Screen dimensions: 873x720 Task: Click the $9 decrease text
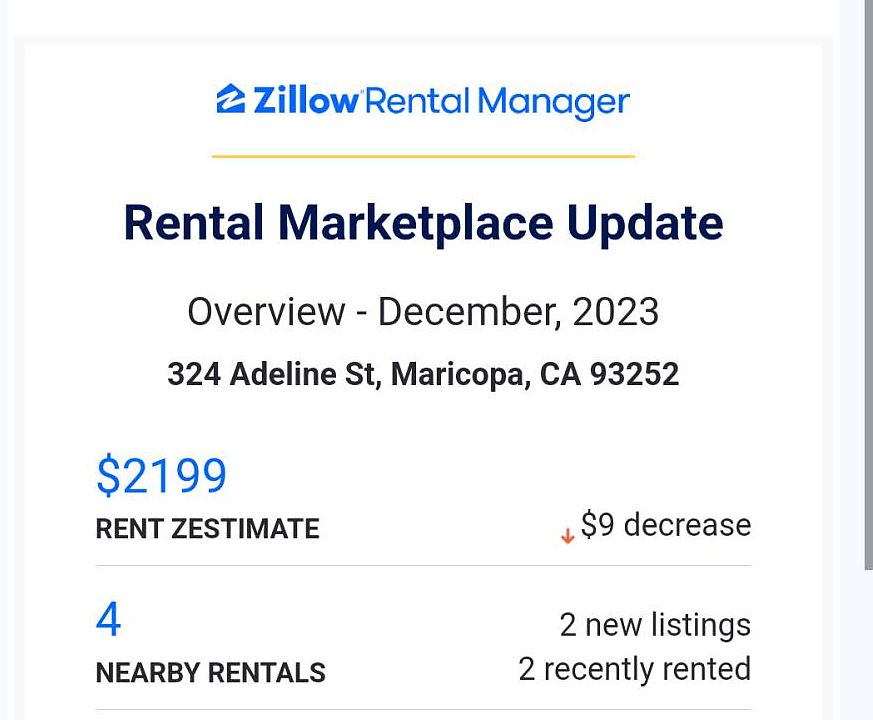(x=665, y=525)
